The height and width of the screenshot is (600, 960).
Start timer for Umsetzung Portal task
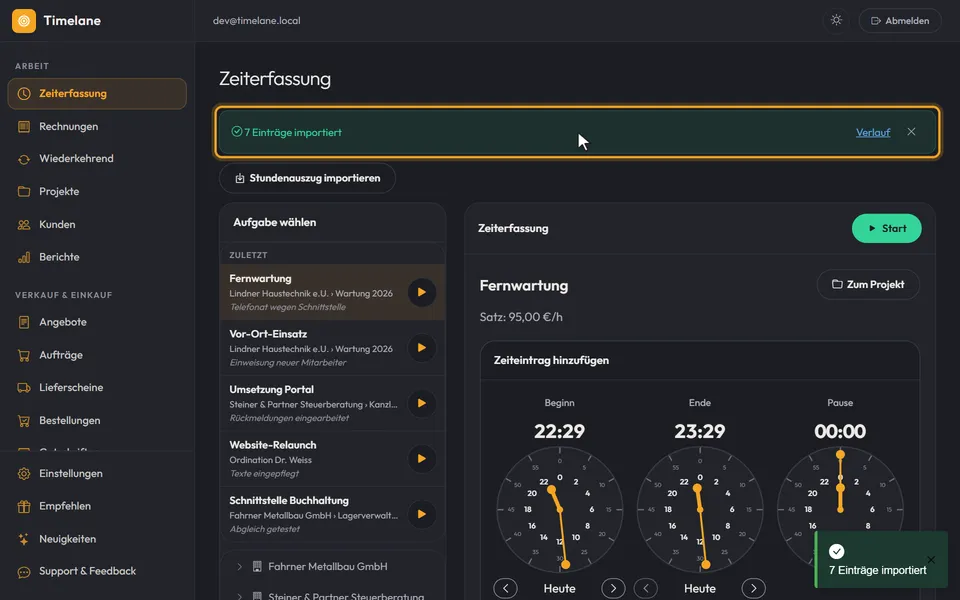pos(422,403)
